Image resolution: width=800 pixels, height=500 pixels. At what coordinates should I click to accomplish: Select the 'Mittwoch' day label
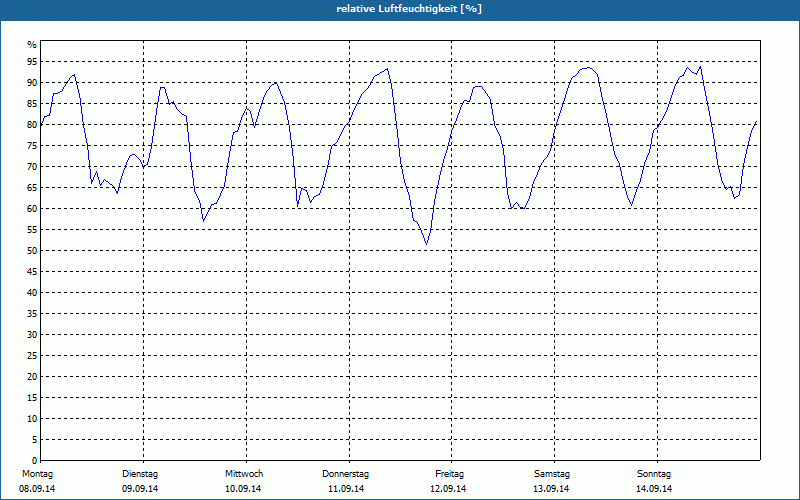point(244,474)
